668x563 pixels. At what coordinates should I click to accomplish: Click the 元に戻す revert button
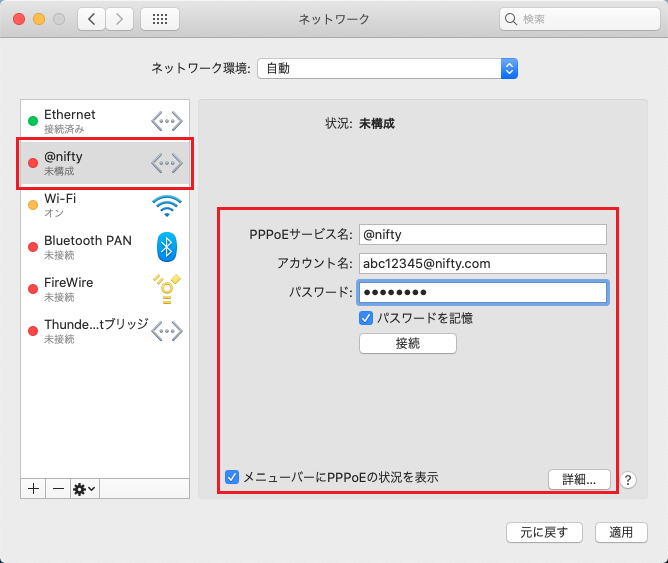pyautogui.click(x=544, y=532)
